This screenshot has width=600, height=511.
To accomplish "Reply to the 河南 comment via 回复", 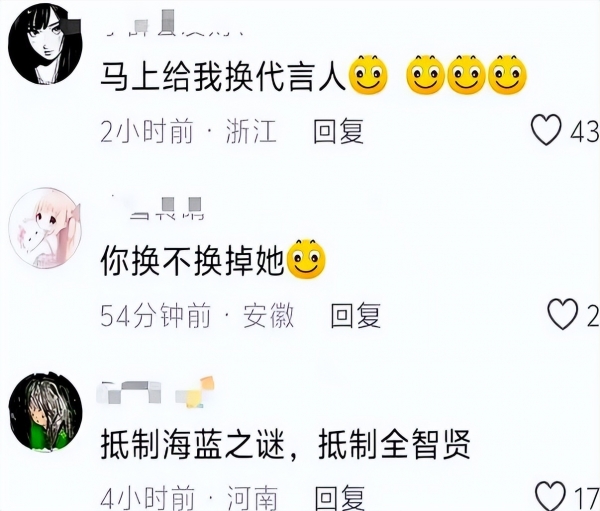I will click(x=340, y=498).
